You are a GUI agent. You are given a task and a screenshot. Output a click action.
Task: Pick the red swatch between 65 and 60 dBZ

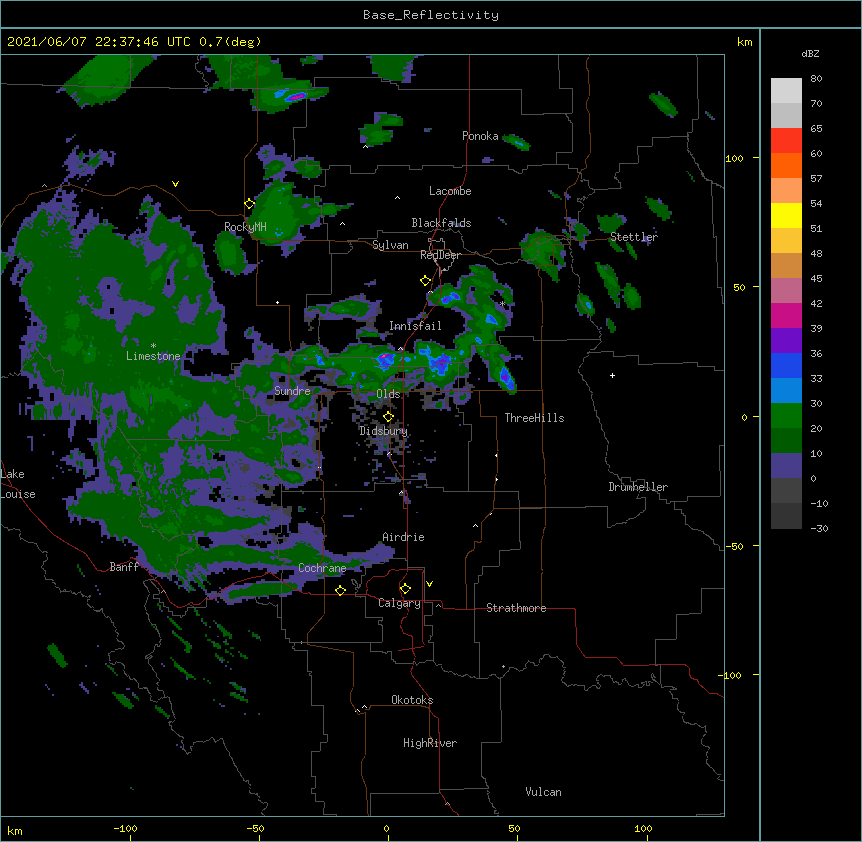click(x=786, y=140)
